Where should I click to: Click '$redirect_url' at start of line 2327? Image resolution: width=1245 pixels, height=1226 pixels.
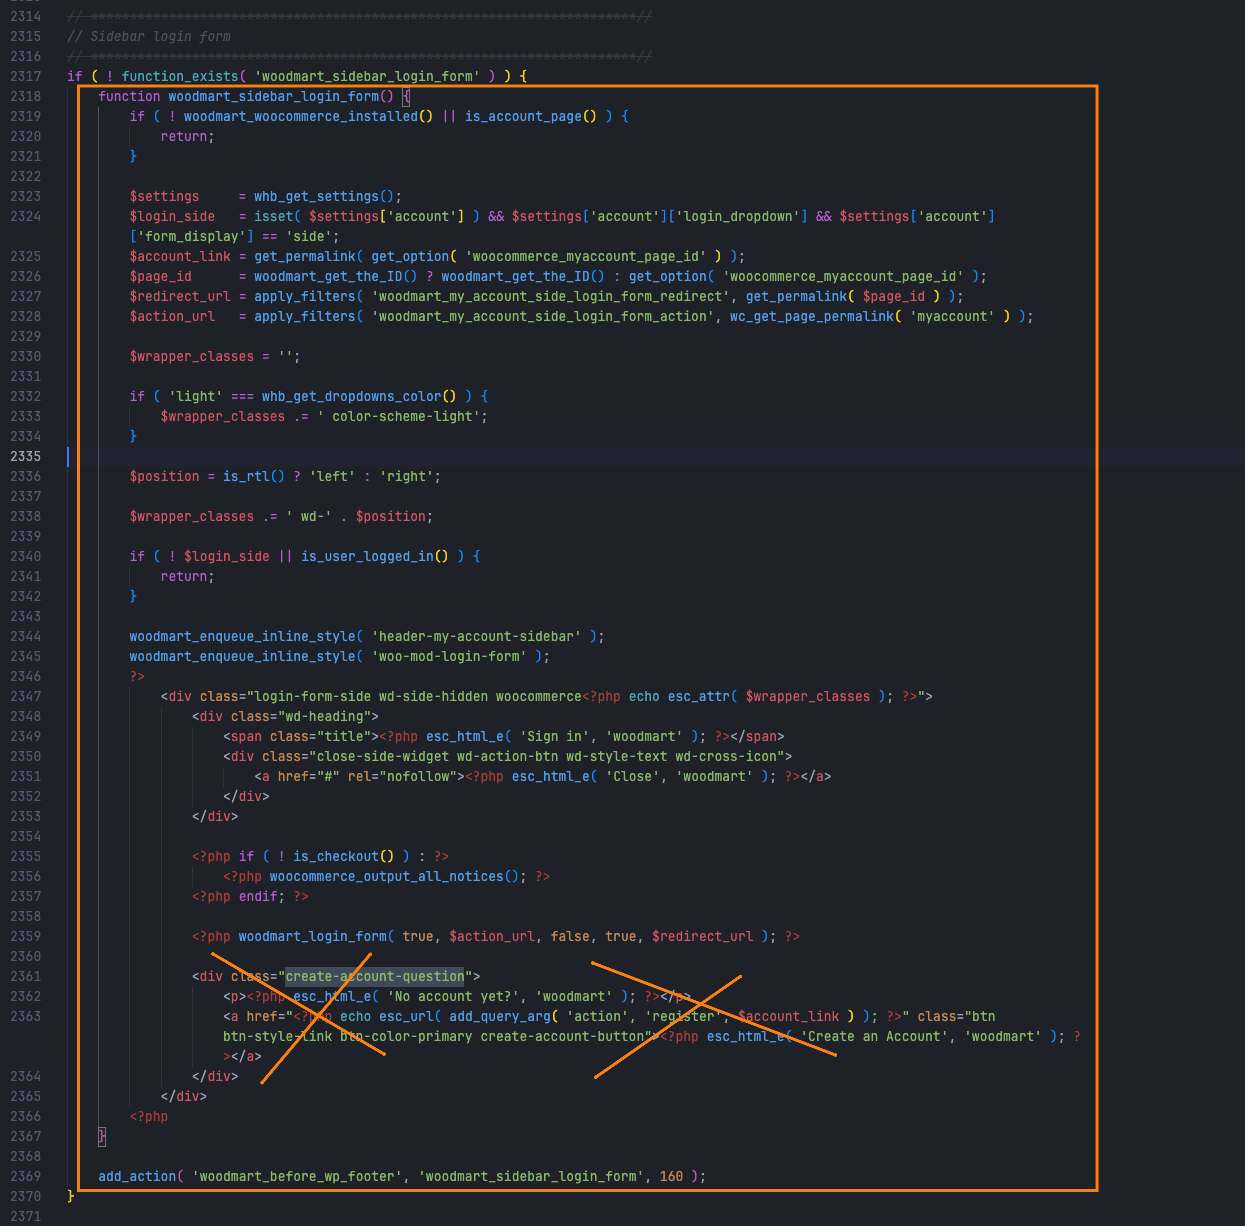(180, 296)
